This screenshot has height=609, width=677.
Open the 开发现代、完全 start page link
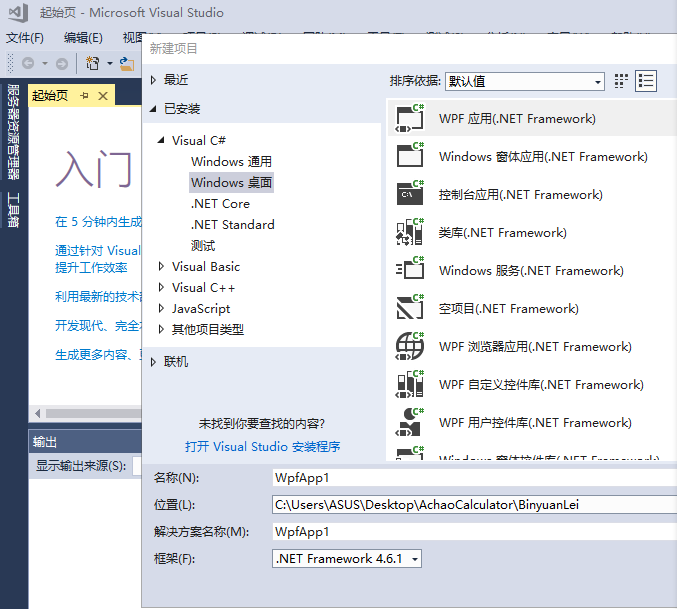pyautogui.click(x=98, y=325)
